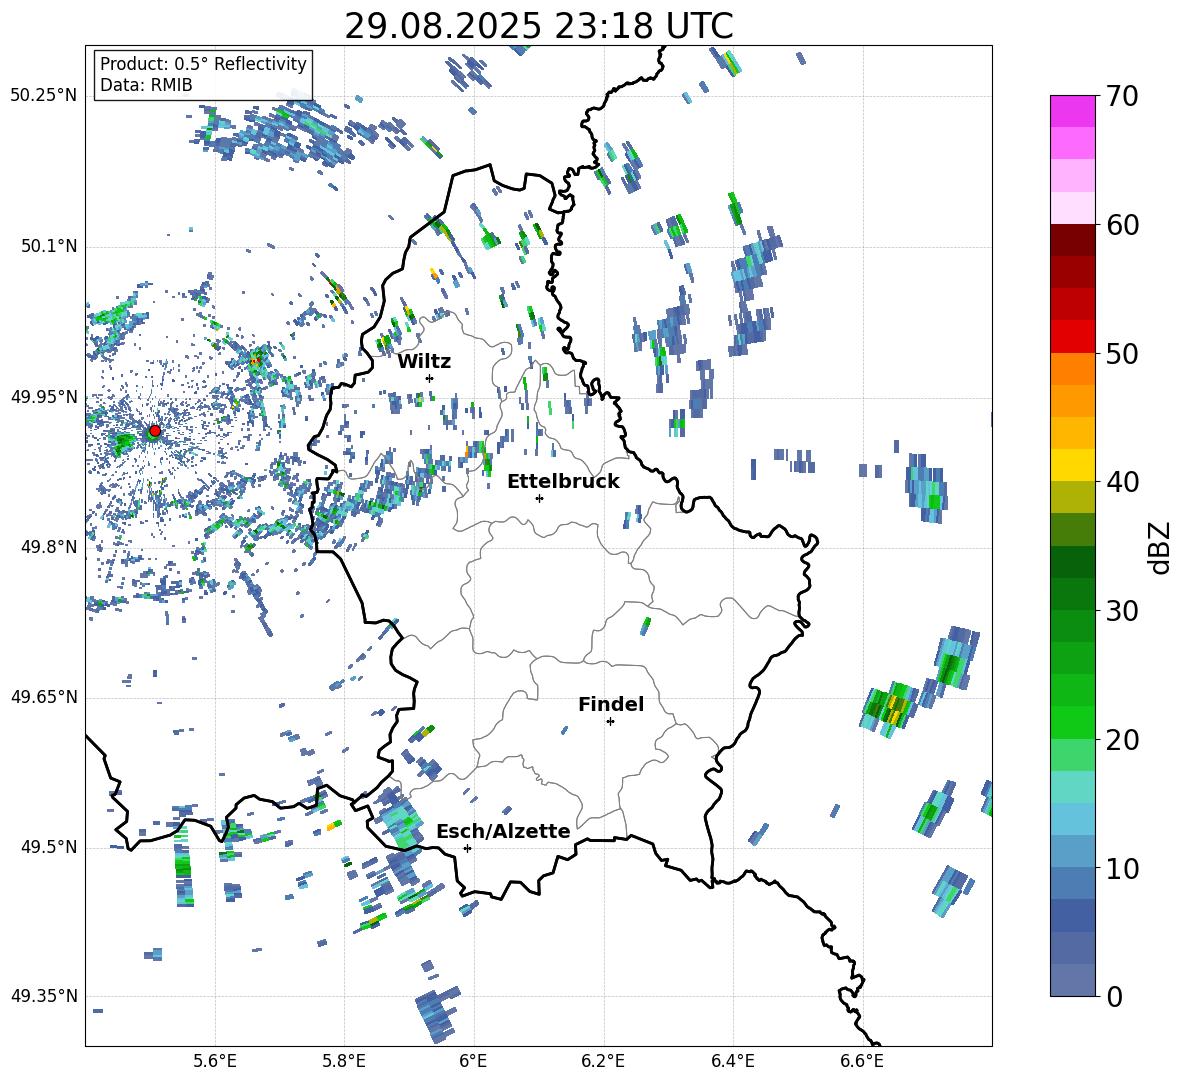Click the 6.6°E longitude label

(862, 1061)
